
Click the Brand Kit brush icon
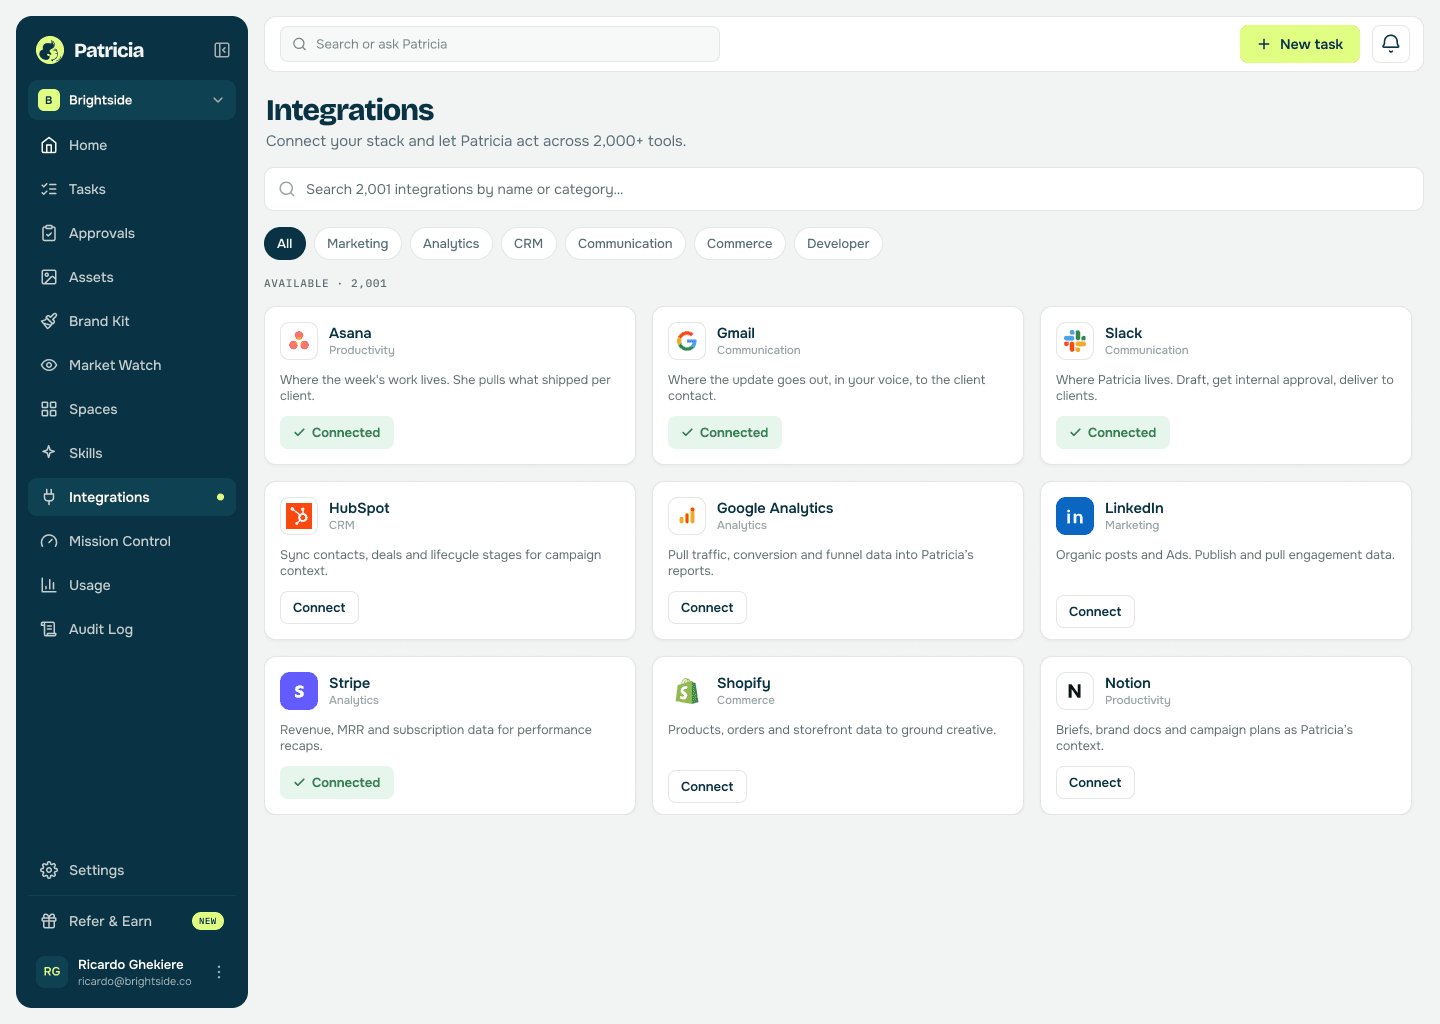pyautogui.click(x=49, y=321)
